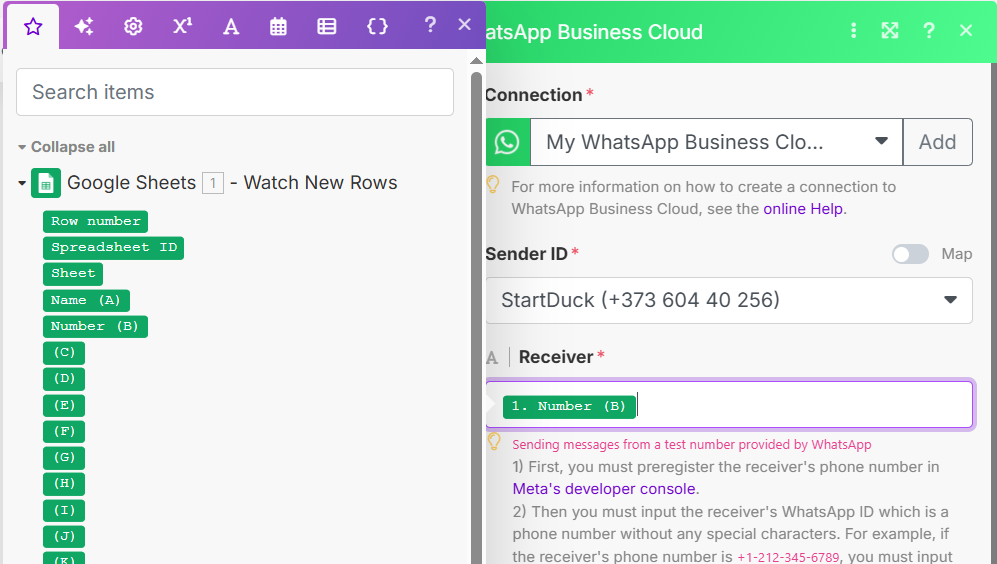Open the AI sparkle functions tab

(84, 27)
